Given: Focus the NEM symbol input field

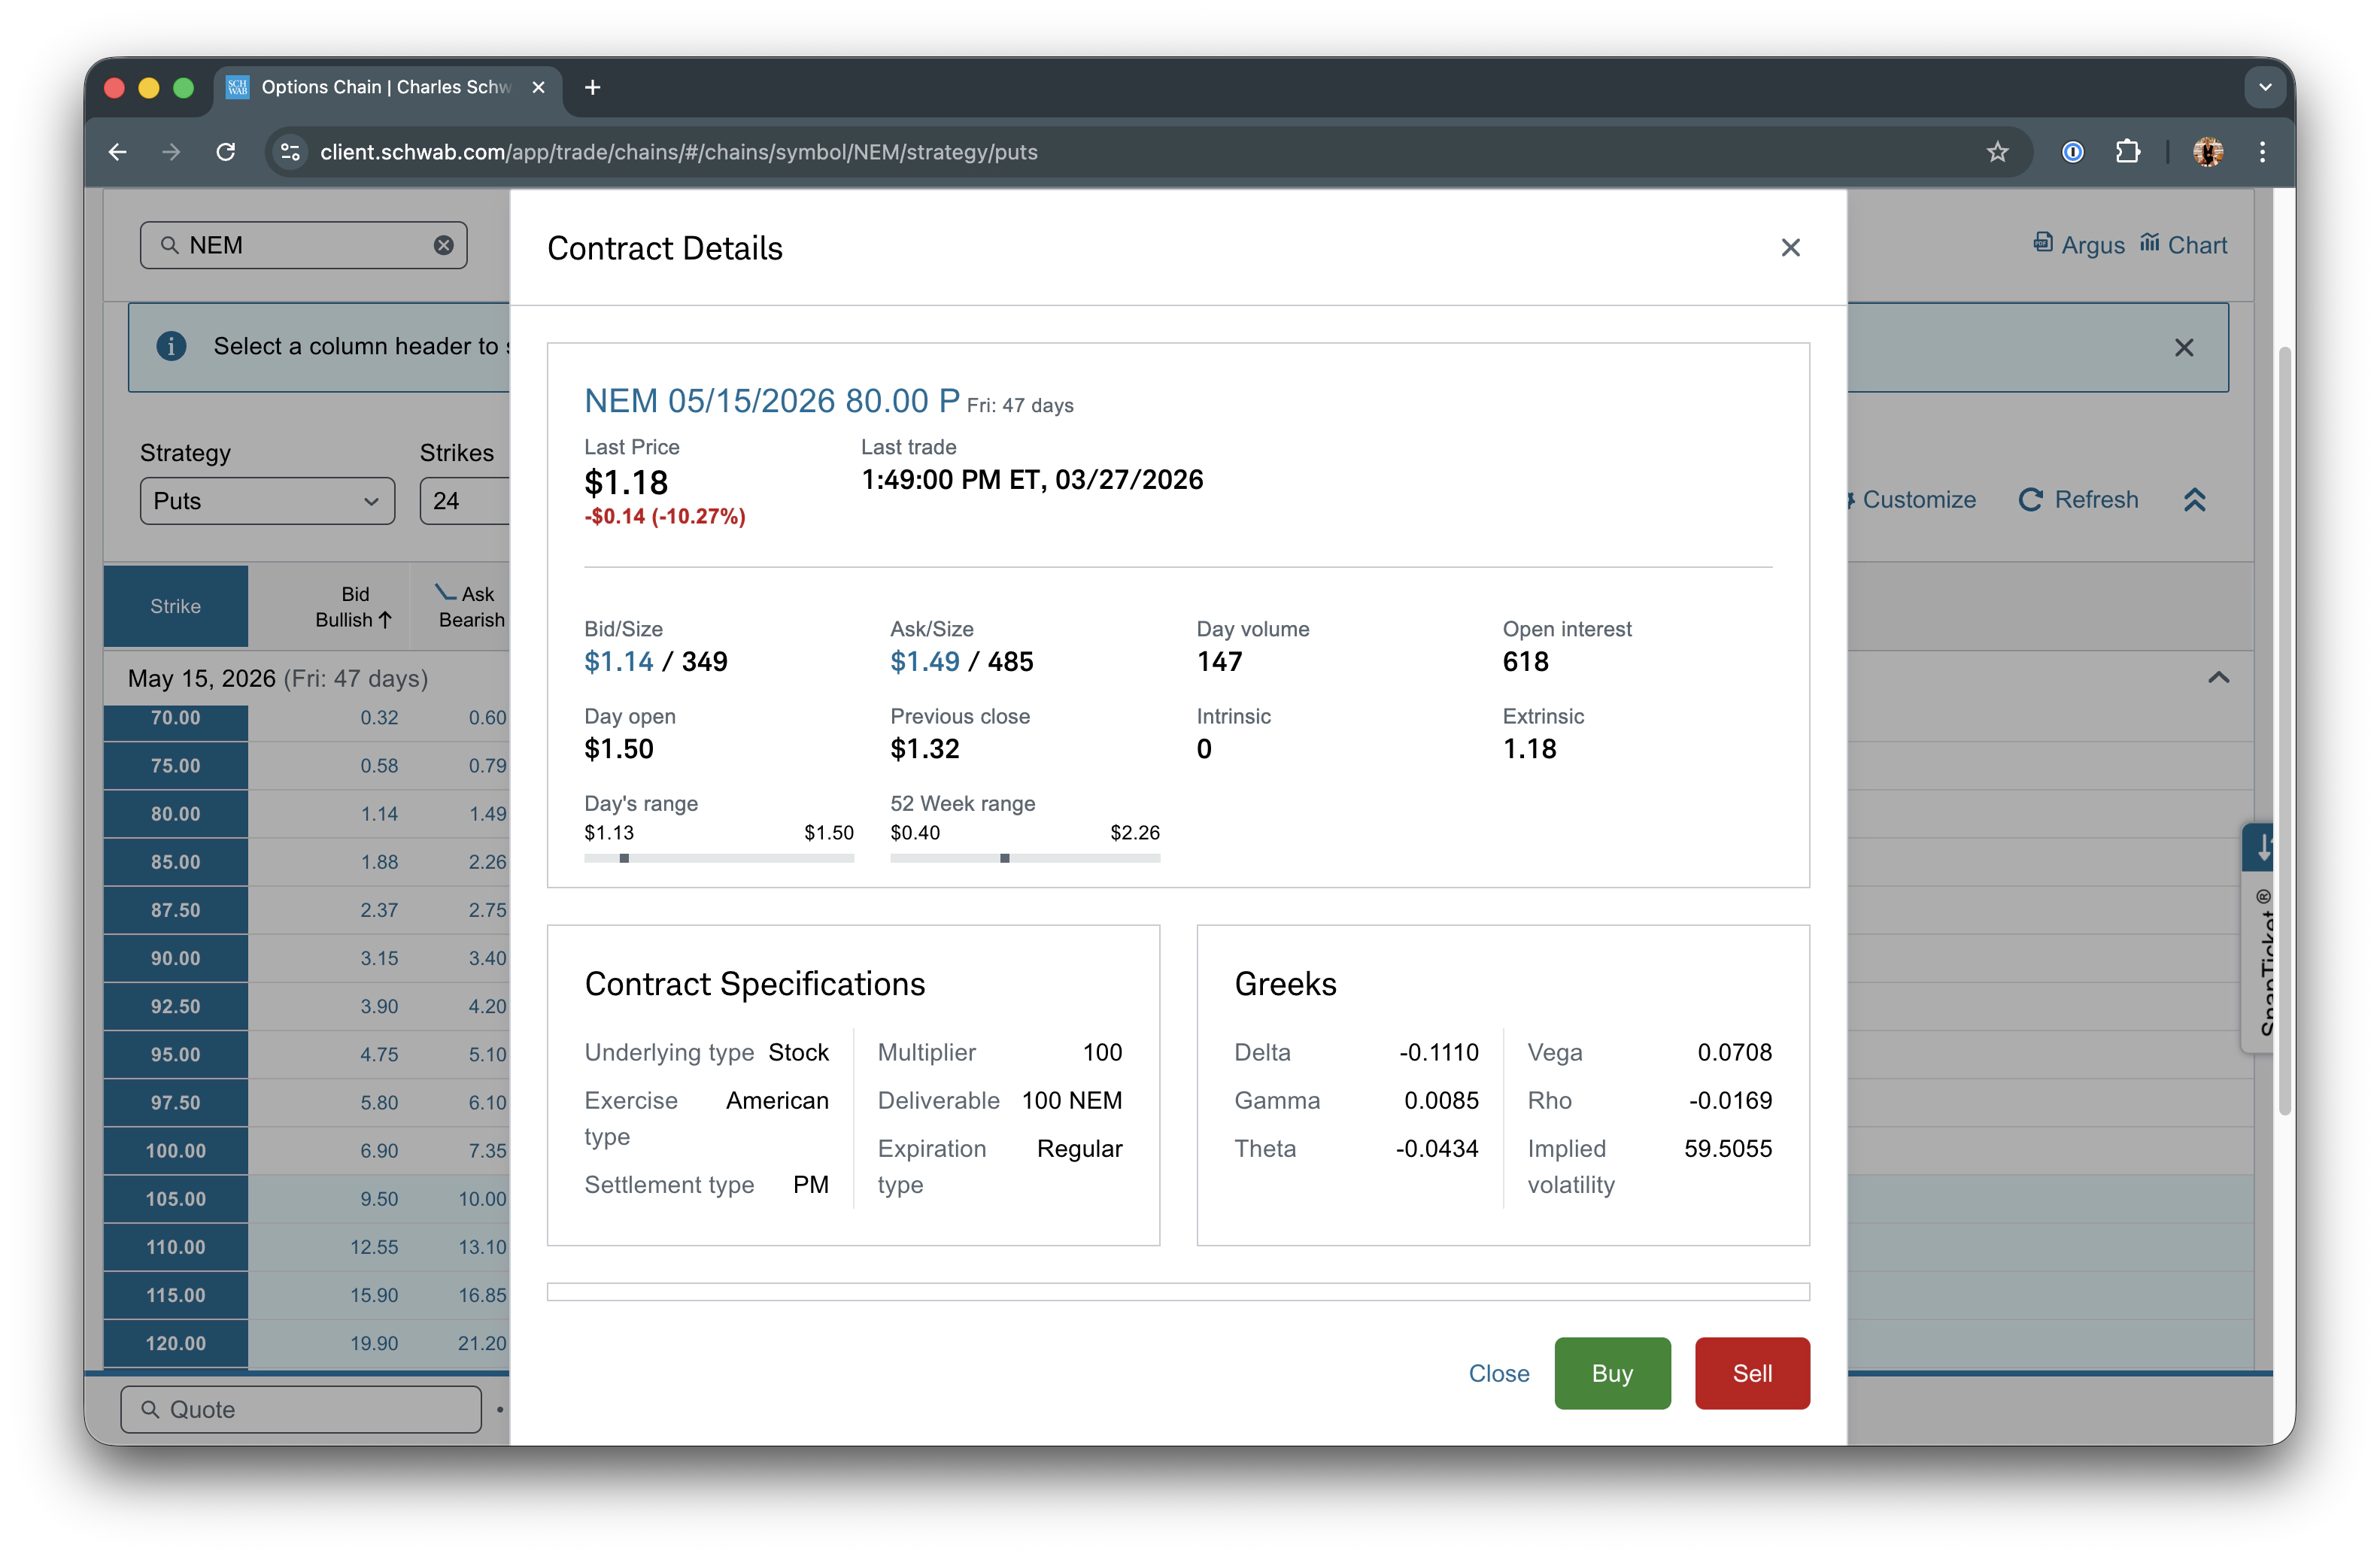Looking at the screenshot, I should [x=304, y=245].
